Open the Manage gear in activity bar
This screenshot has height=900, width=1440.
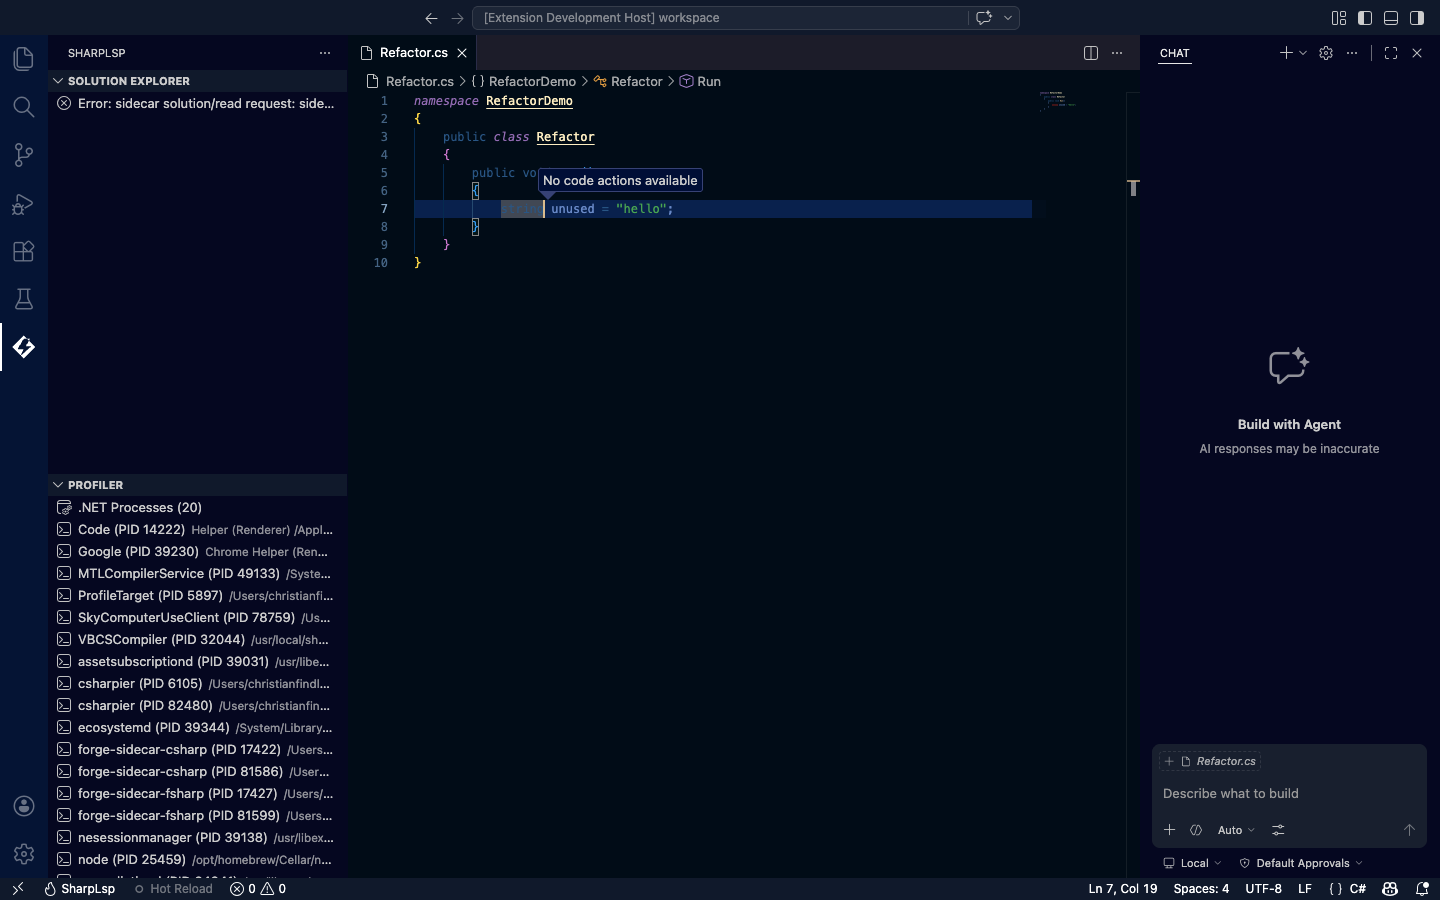click(24, 854)
